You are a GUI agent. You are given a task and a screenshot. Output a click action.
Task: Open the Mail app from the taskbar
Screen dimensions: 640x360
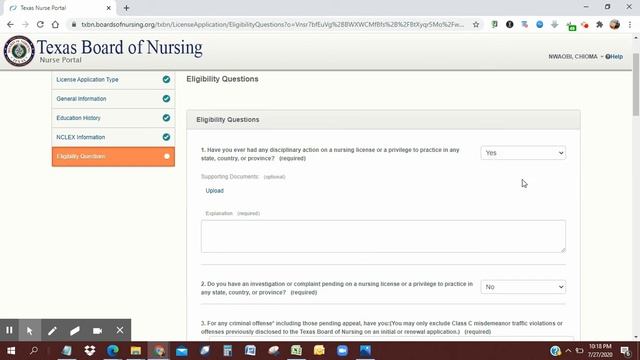coord(182,351)
